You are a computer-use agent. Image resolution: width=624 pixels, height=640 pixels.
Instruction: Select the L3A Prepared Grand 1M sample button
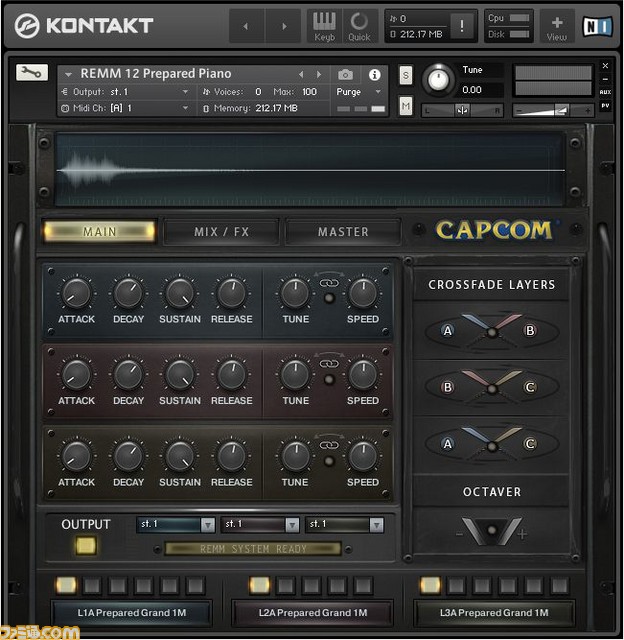pyautogui.click(x=494, y=613)
